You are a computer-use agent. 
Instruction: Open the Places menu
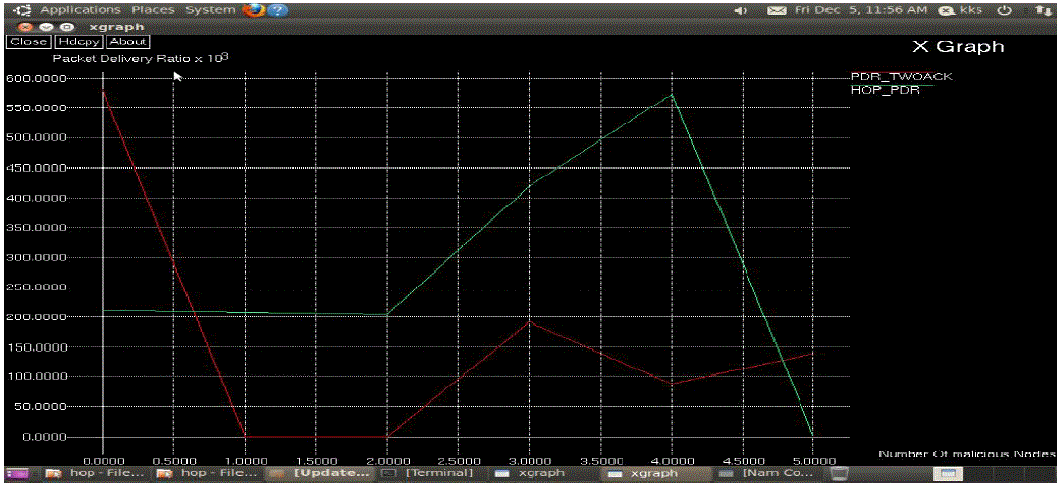[x=152, y=10]
